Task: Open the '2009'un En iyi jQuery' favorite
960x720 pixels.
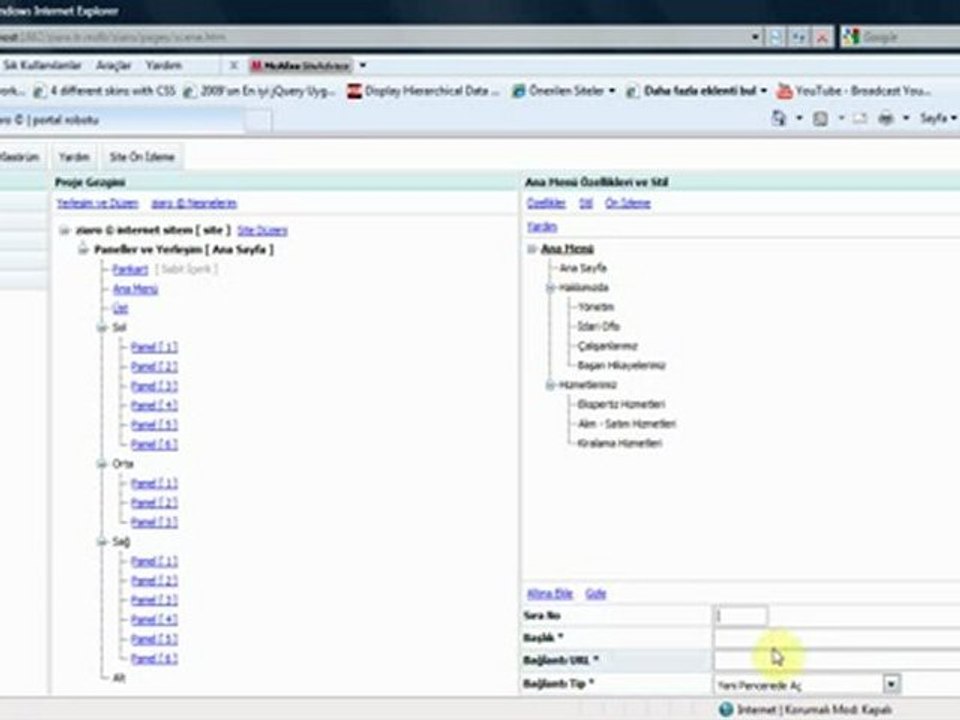Action: (x=260, y=91)
